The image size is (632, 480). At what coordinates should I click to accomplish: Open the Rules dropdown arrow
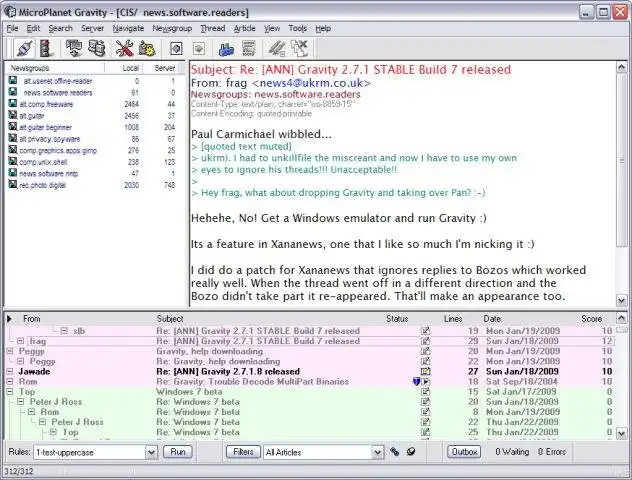pos(151,452)
